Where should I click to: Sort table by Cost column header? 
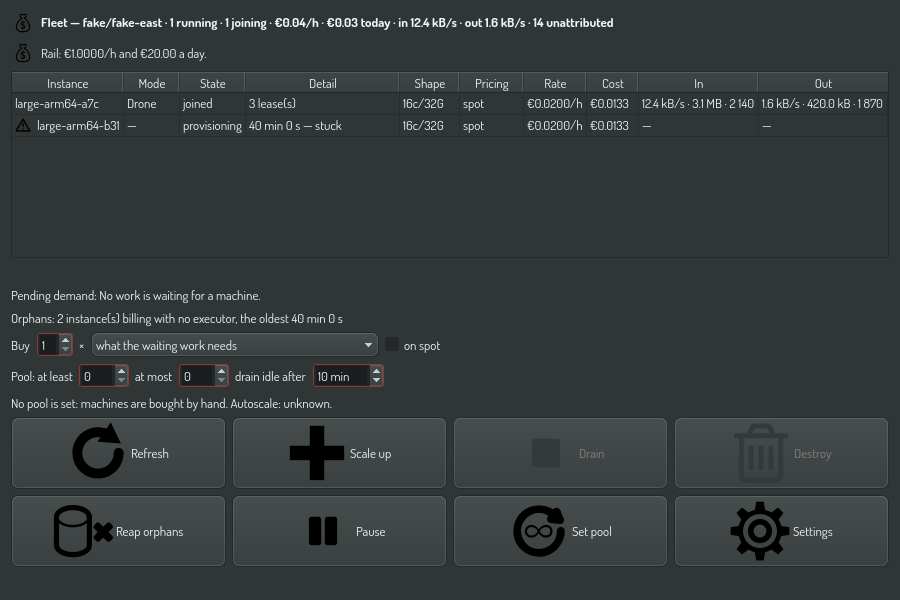612,83
